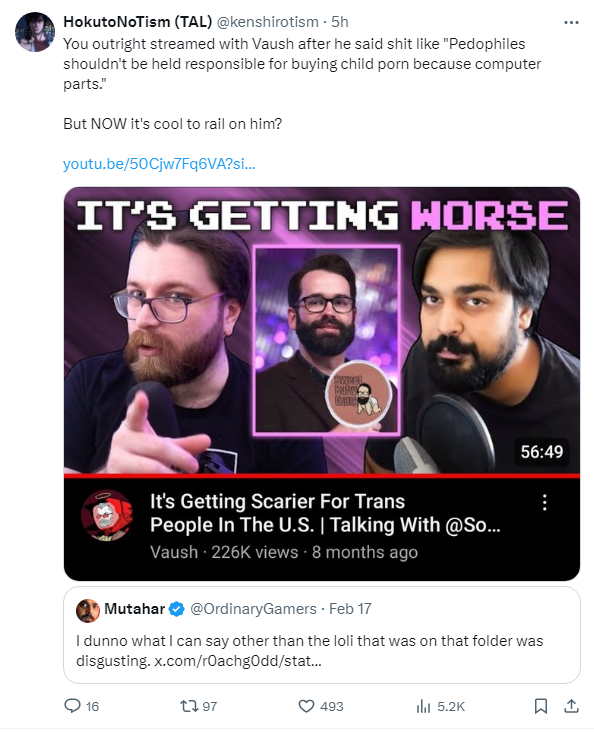Image resolution: width=594 pixels, height=732 pixels.
Task: Open the video card's vertical three-dot menu
Action: click(x=544, y=502)
